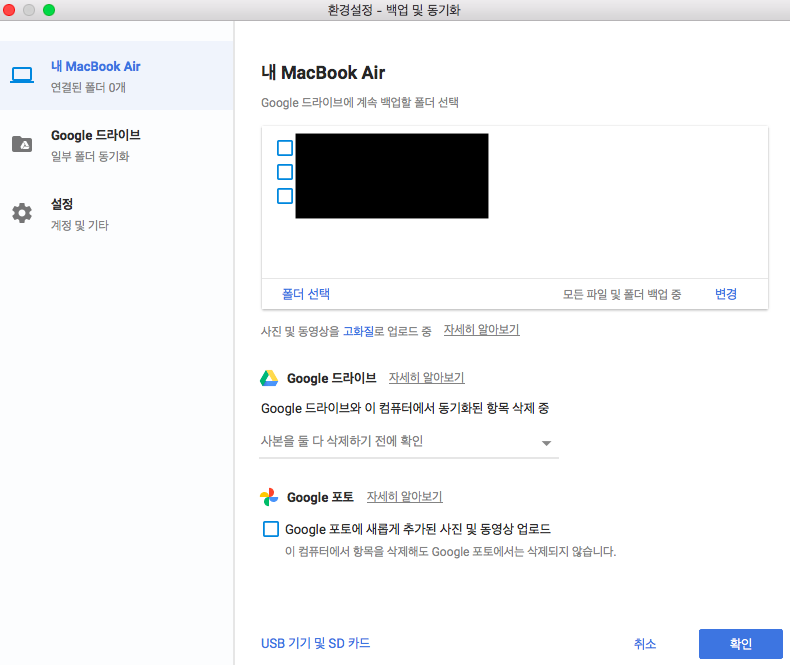Click the 모든 파일 및 폴더 백업 중 text

622,294
